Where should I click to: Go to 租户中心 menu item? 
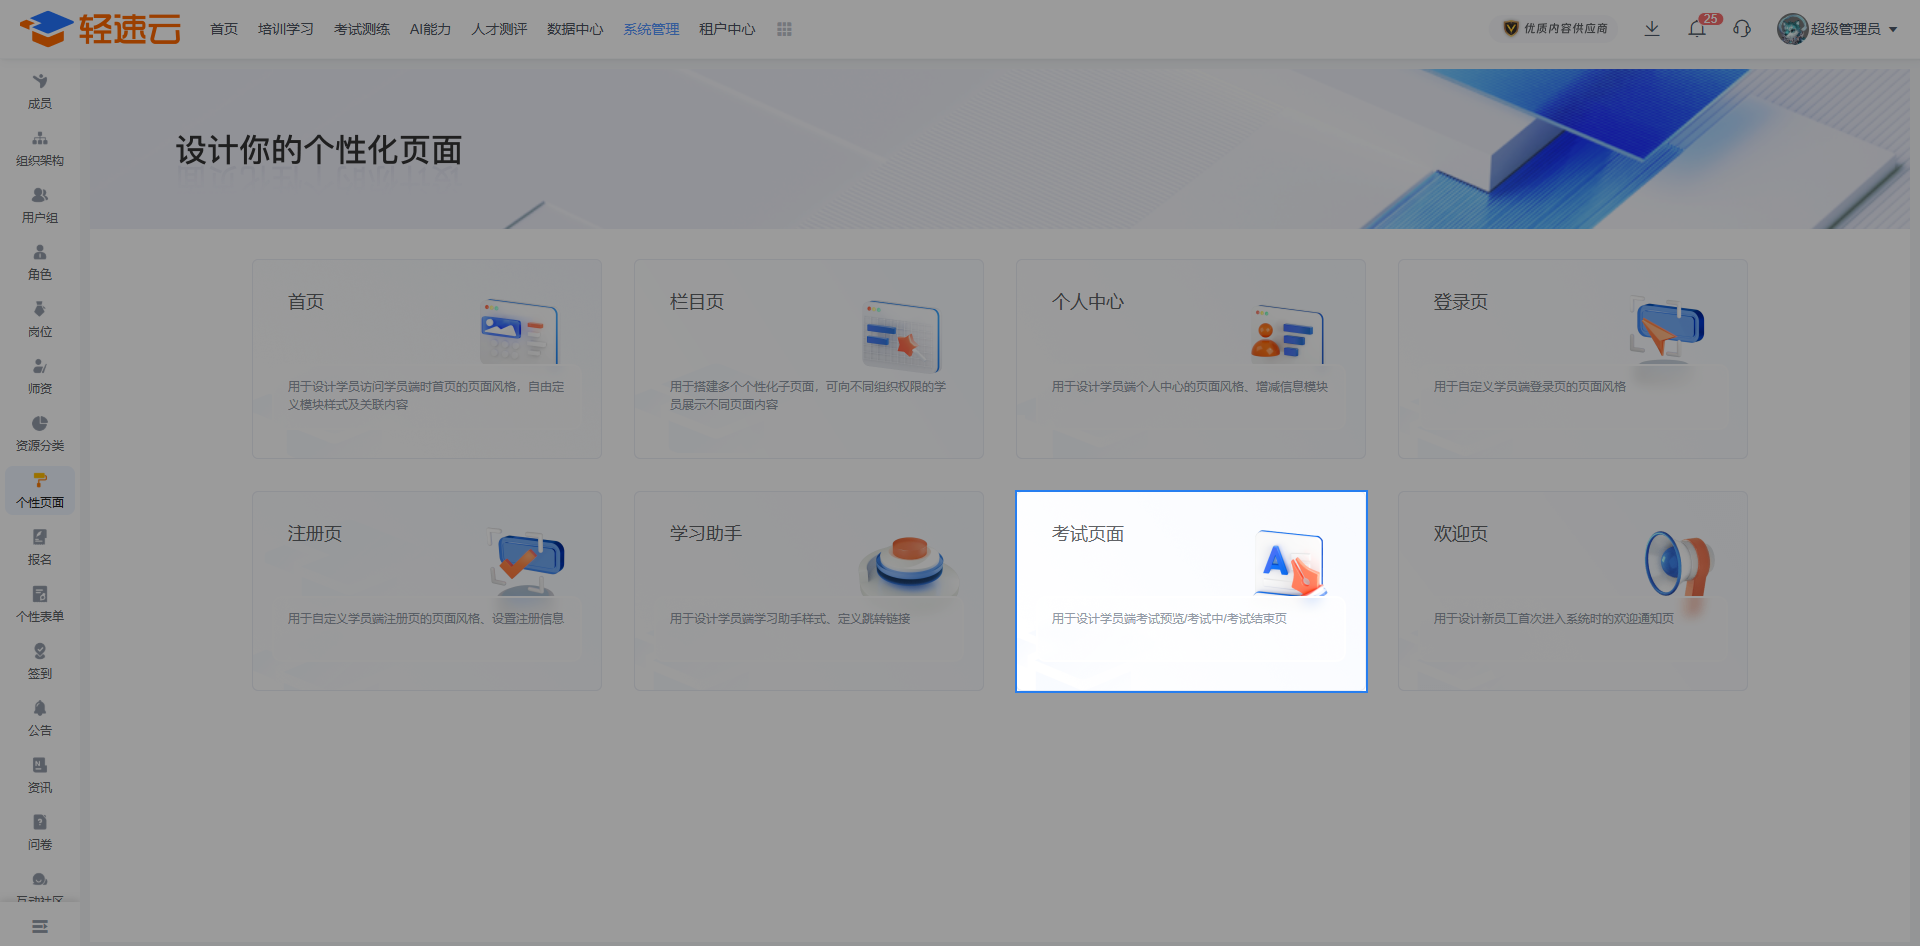click(x=727, y=29)
